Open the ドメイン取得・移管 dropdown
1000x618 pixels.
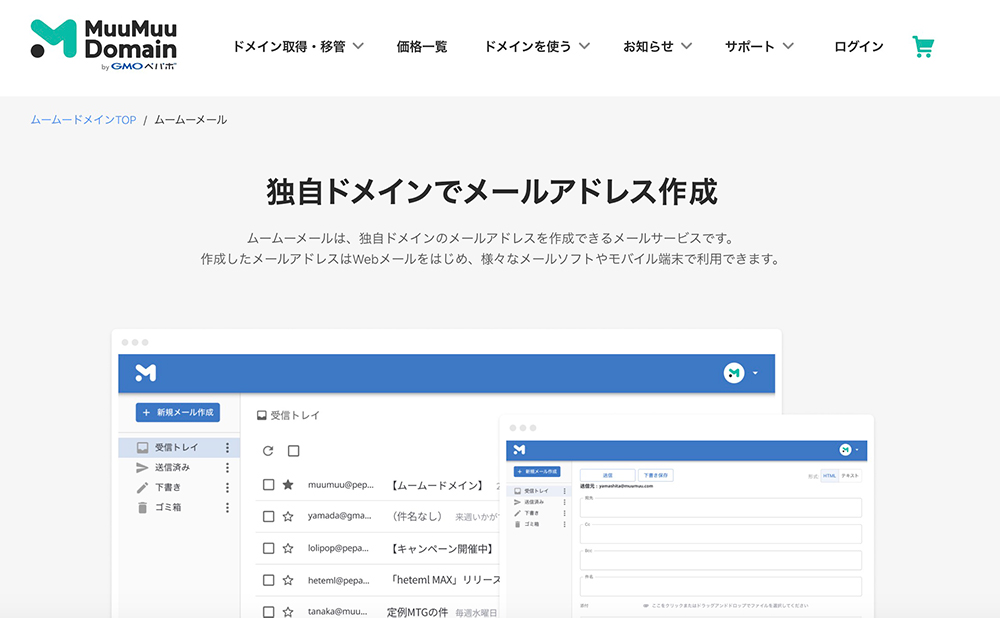pyautogui.click(x=298, y=46)
